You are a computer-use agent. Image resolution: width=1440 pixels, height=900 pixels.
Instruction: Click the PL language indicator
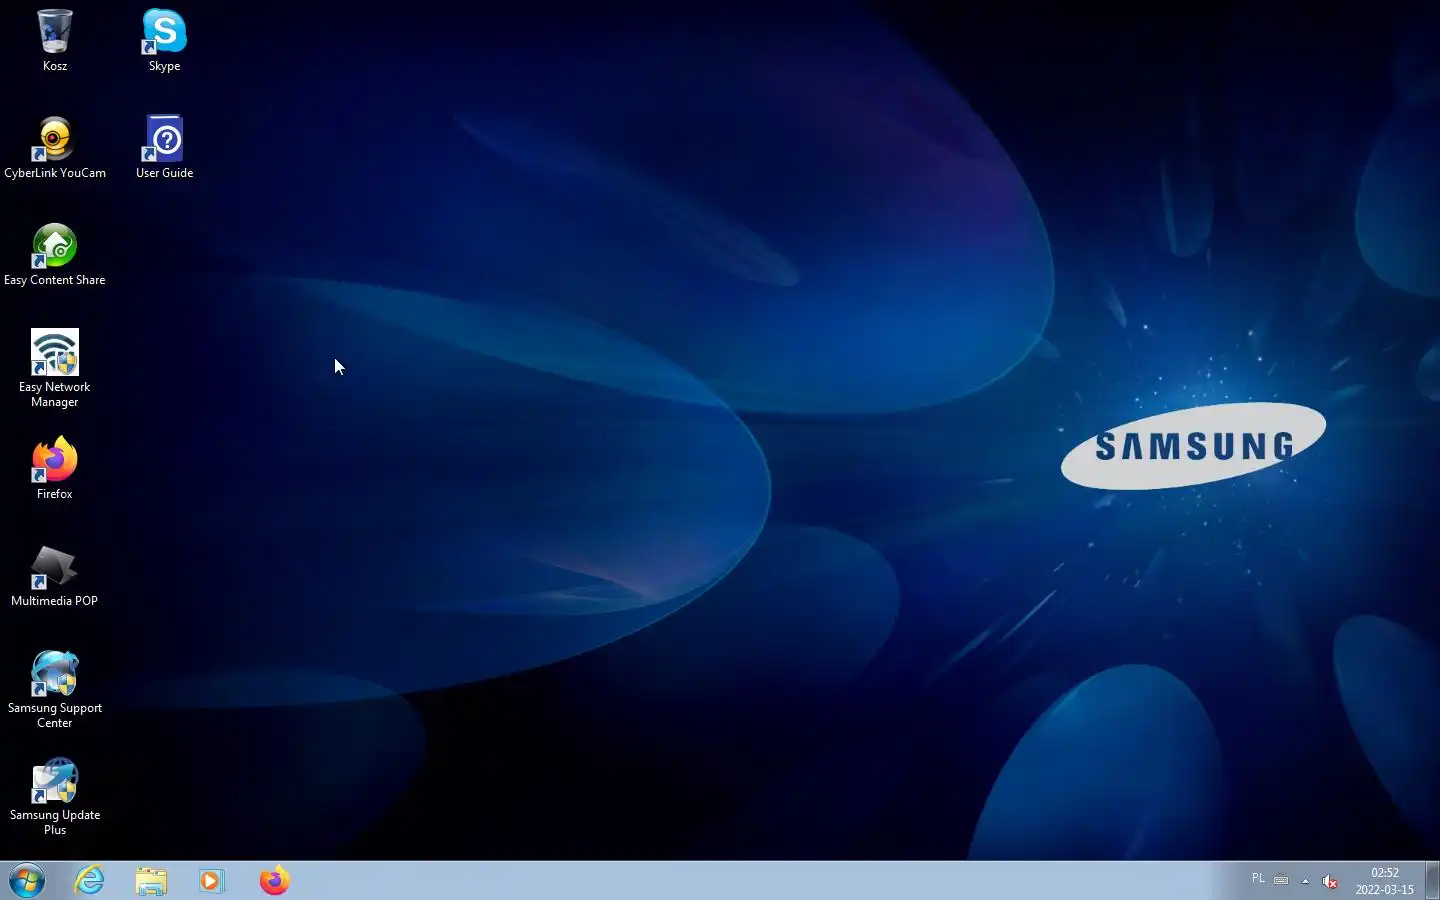point(1258,878)
